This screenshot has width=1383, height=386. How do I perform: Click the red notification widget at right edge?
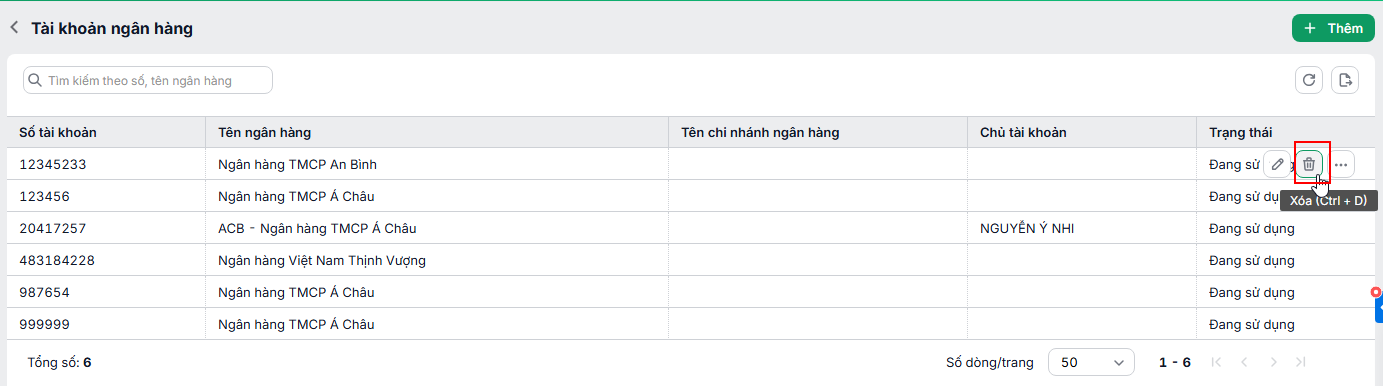click(x=1377, y=291)
